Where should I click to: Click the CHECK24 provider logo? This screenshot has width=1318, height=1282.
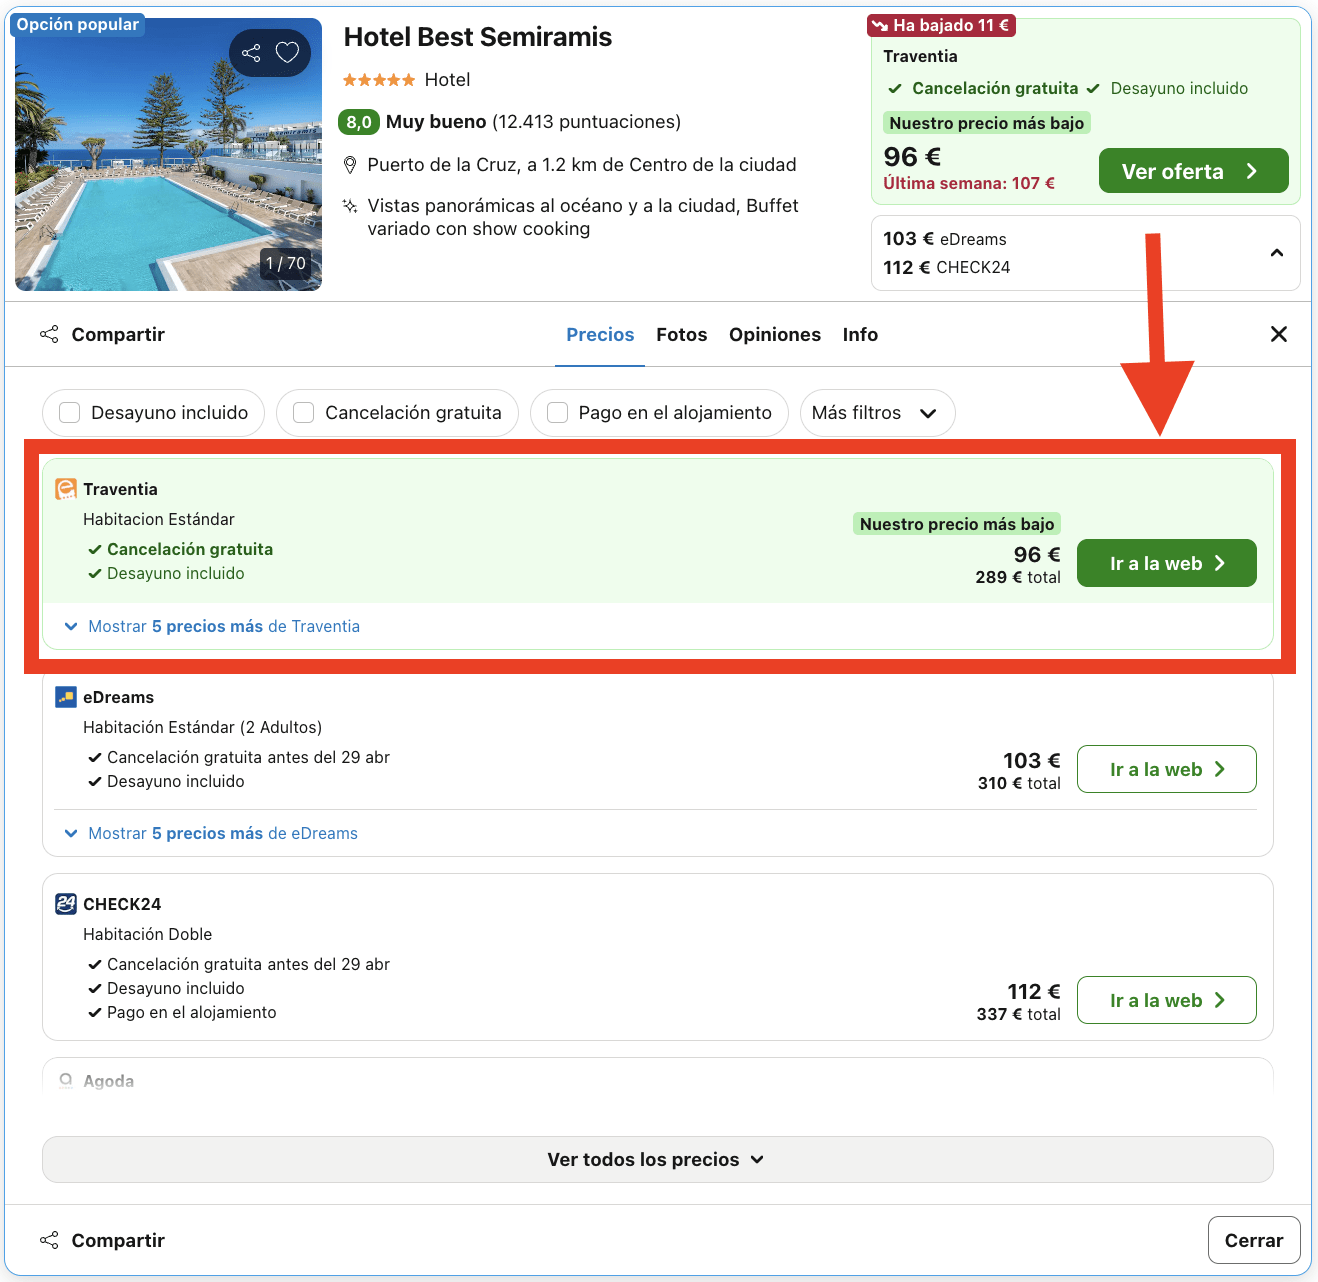(64, 903)
